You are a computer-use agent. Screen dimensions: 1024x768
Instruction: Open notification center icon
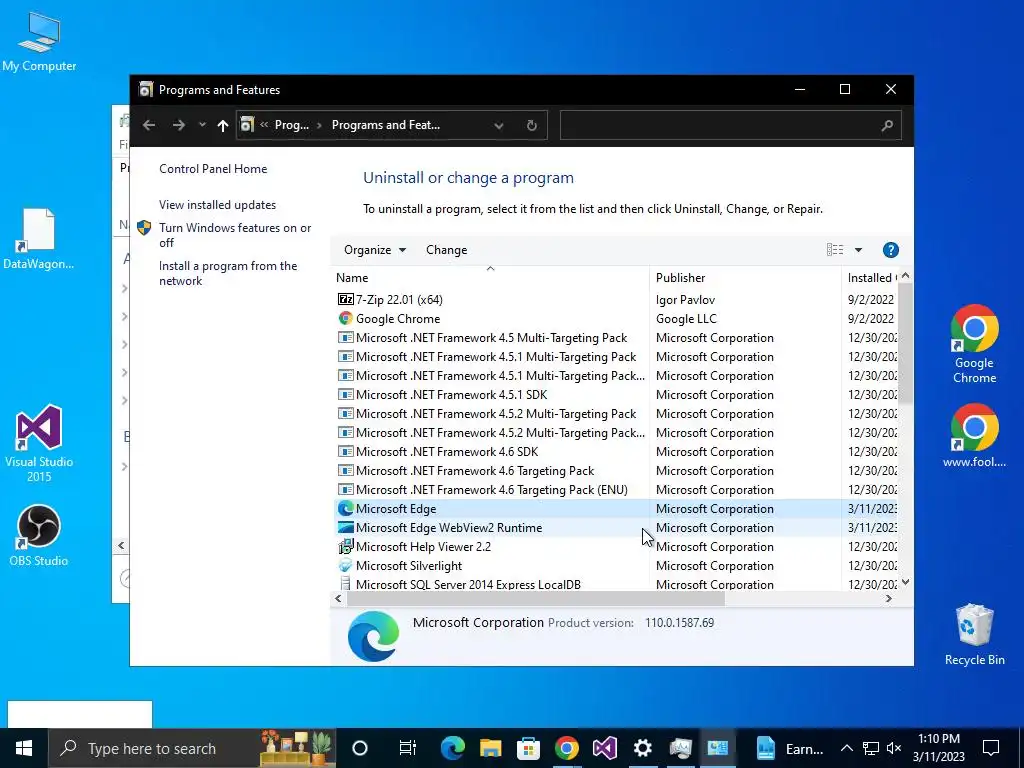[991, 748]
